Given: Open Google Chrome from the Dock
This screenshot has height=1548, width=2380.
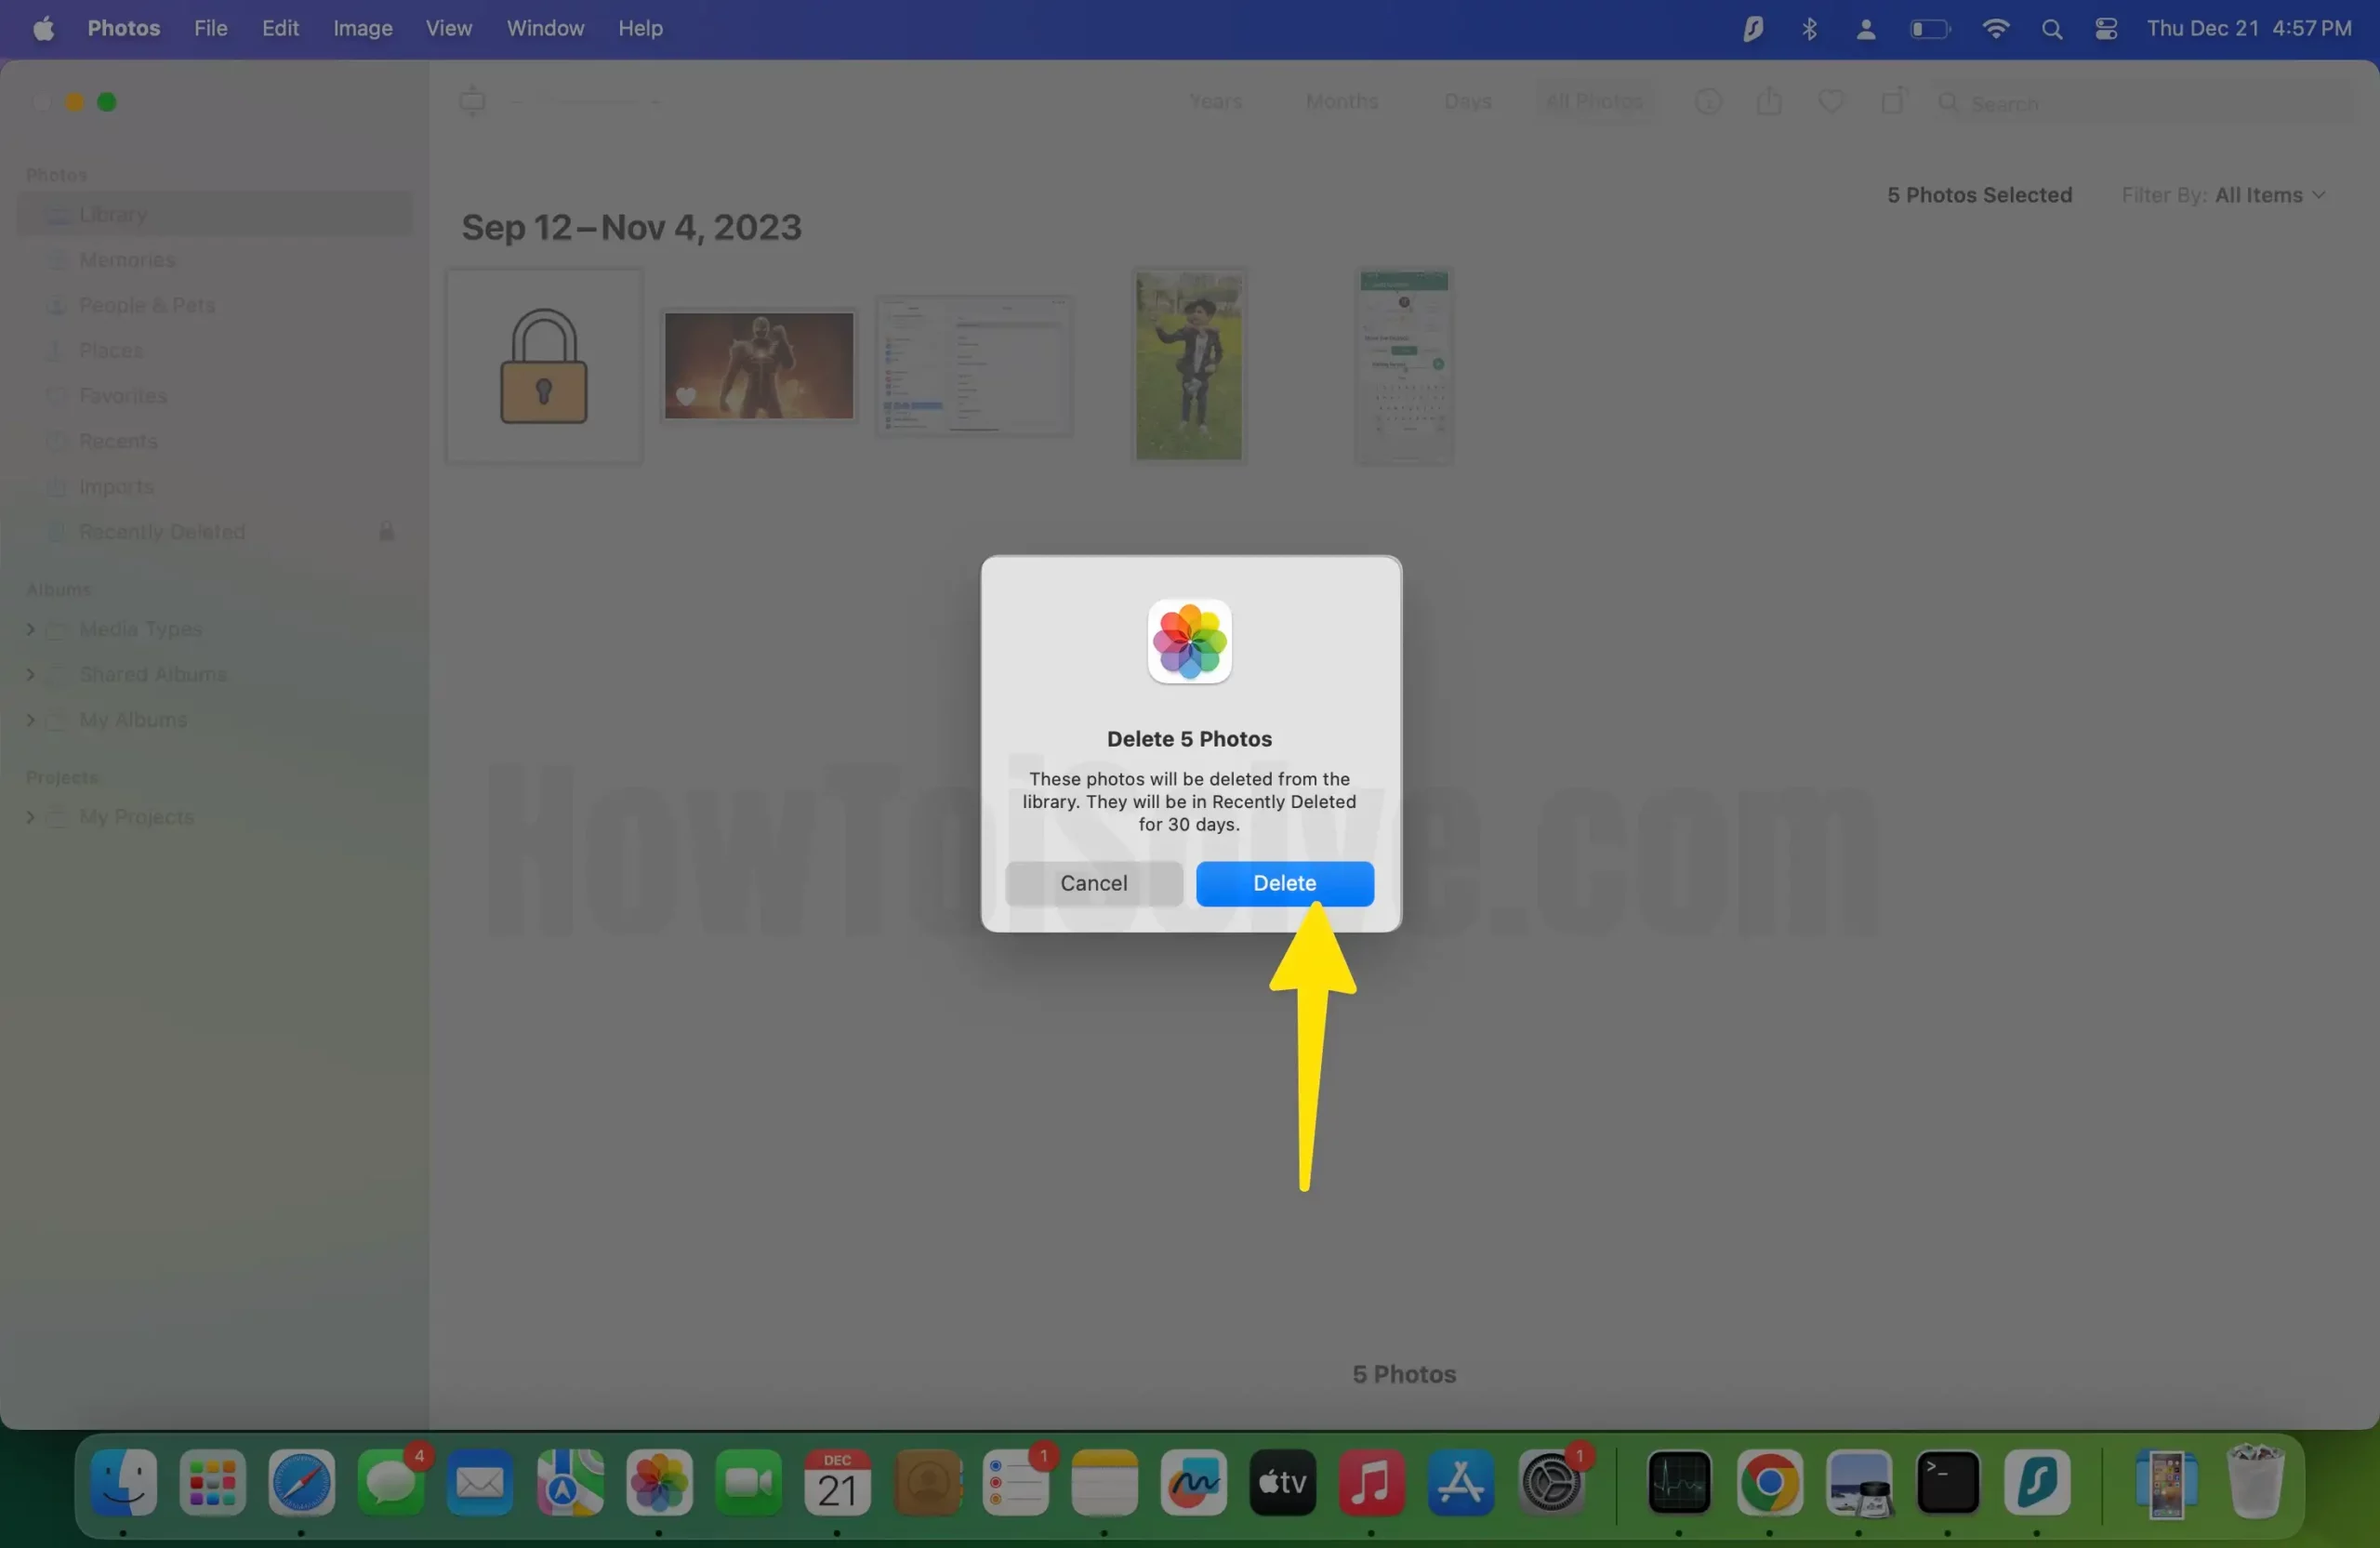Looking at the screenshot, I should (1769, 1481).
